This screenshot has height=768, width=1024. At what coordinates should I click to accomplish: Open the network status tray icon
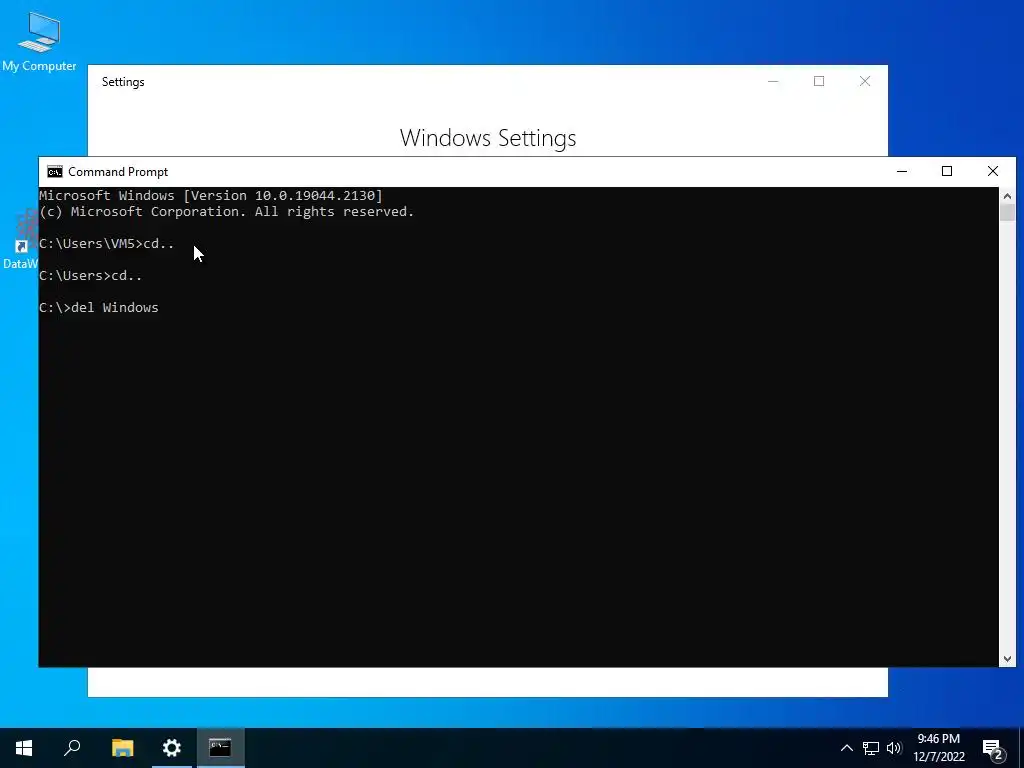(x=871, y=748)
